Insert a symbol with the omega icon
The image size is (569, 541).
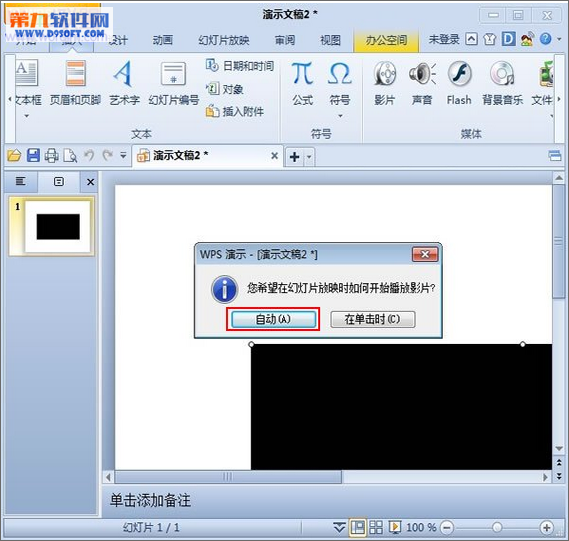tap(340, 83)
